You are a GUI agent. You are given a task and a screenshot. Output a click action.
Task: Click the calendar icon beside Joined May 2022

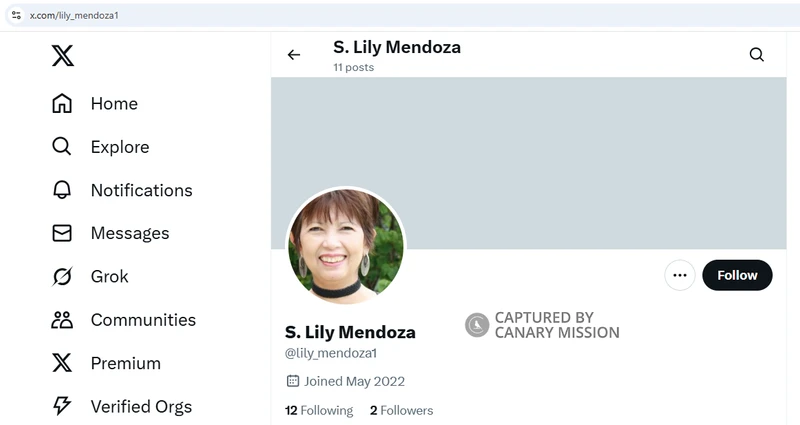pos(293,381)
